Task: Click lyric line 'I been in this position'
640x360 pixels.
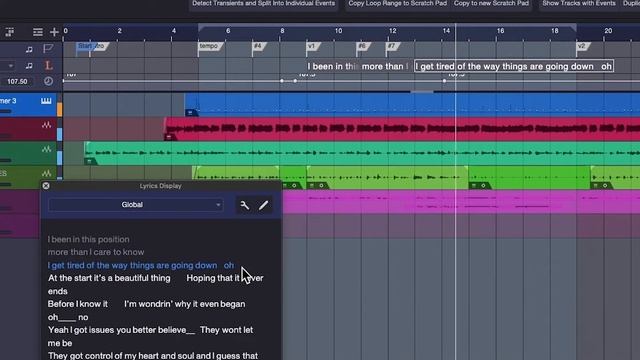Action: click(89, 240)
